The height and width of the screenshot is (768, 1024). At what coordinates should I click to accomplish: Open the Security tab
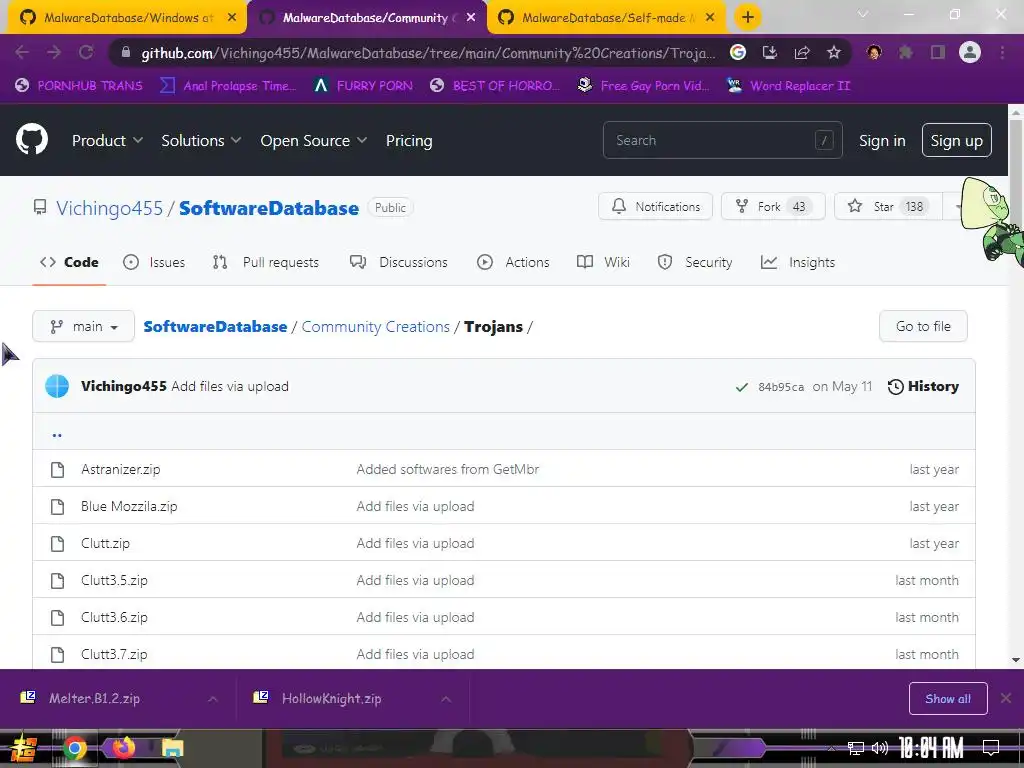tap(695, 263)
